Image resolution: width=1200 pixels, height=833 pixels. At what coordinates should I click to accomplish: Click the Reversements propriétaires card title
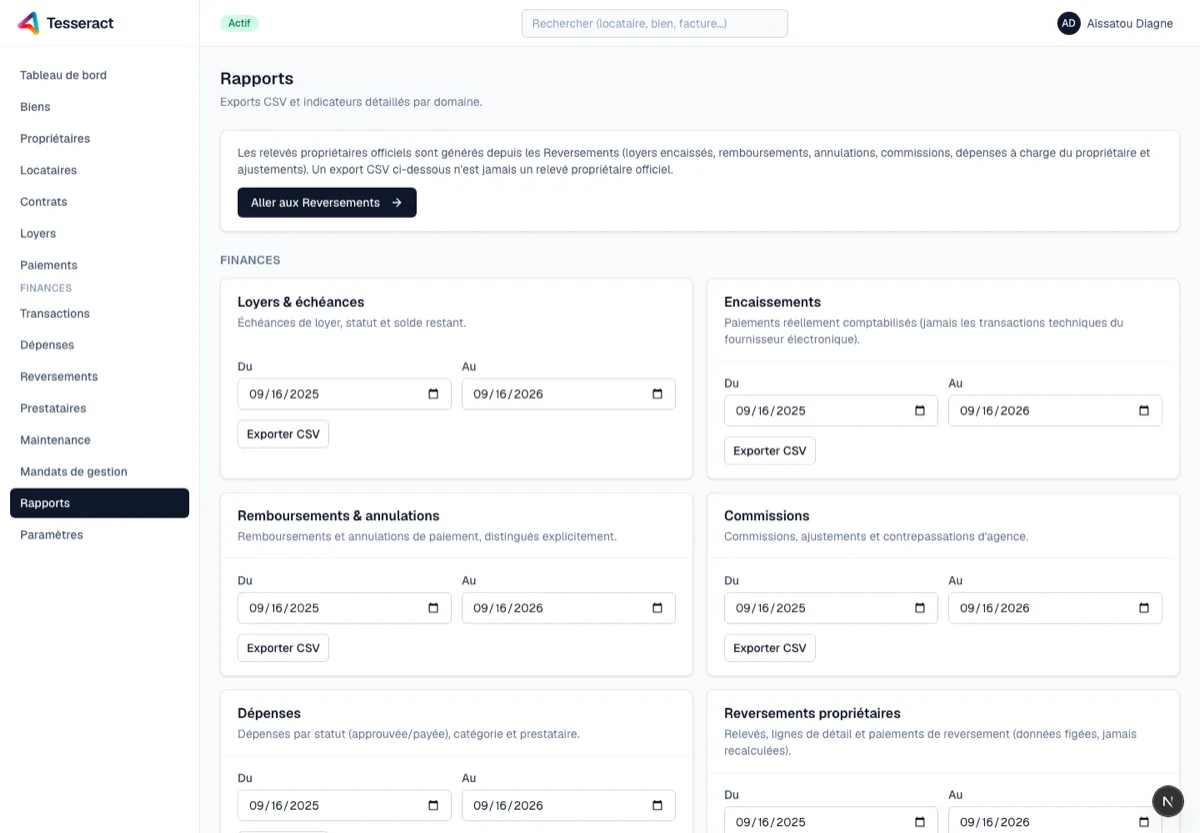click(x=812, y=713)
